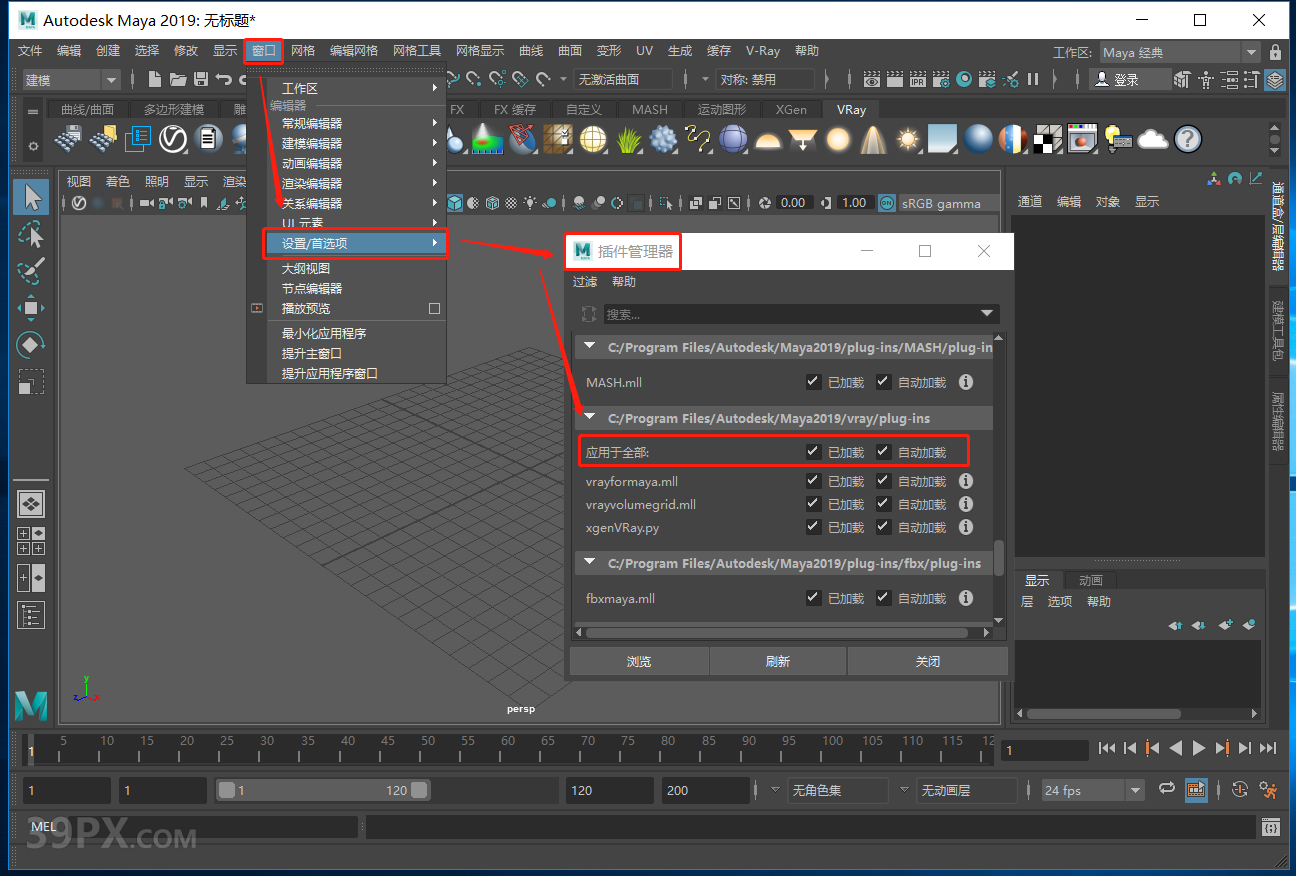Click the Refresh button
The height and width of the screenshot is (876, 1296).
[x=778, y=661]
